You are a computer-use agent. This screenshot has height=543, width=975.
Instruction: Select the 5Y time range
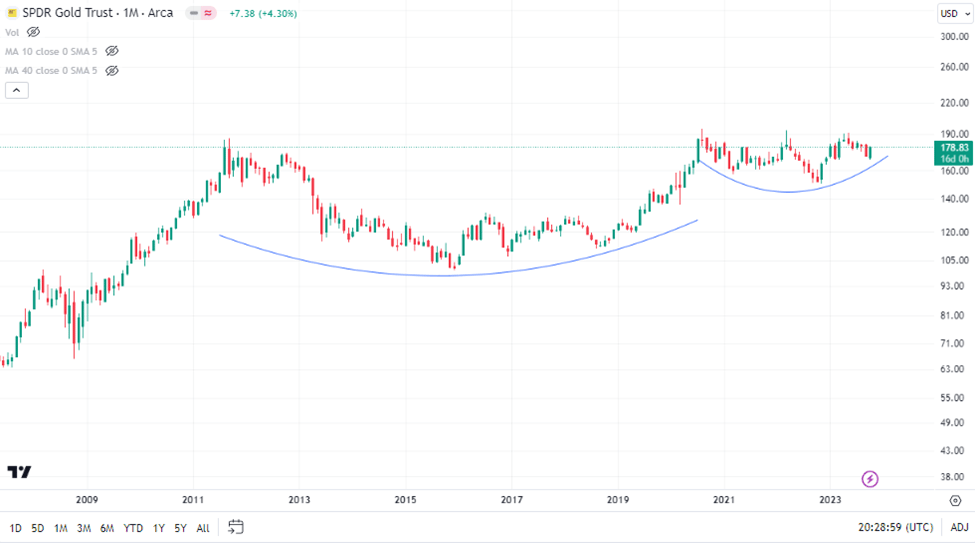coord(180,528)
